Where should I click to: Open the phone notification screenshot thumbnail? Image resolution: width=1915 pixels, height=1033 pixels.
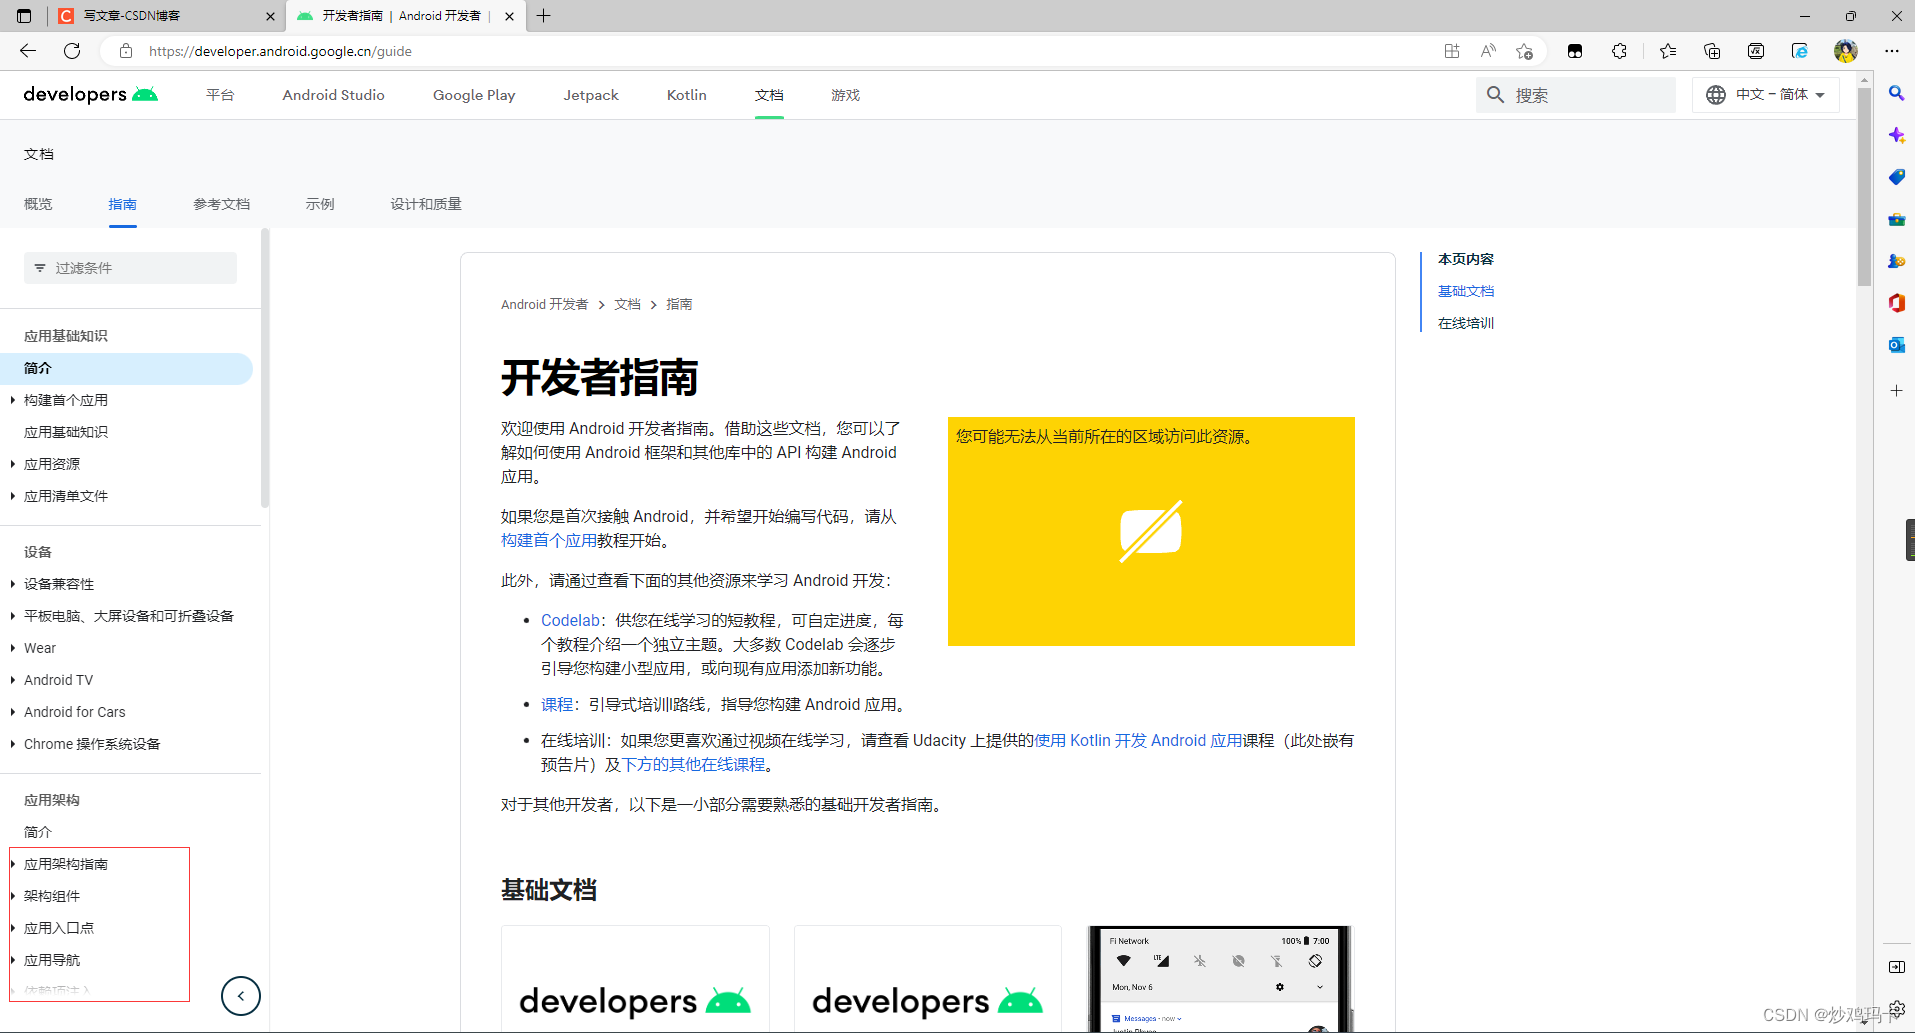[1220, 979]
